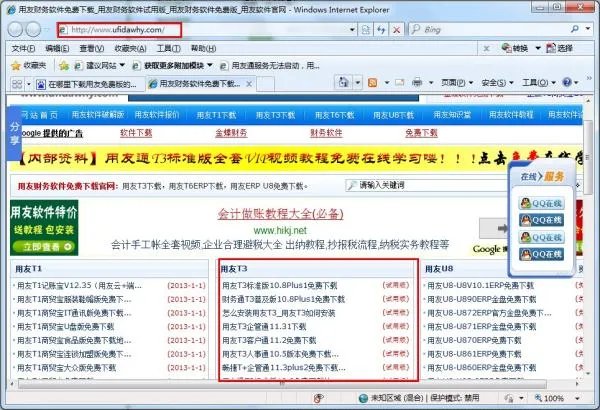Click the horizontal scrollbar thumb
Screen dimensions: 600x410
point(282,384)
